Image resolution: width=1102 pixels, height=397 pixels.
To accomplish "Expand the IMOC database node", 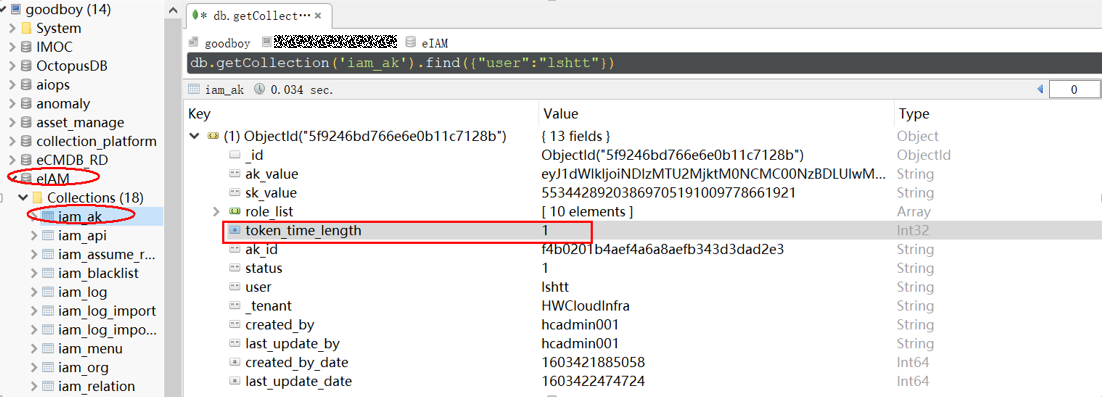I will (x=12, y=48).
